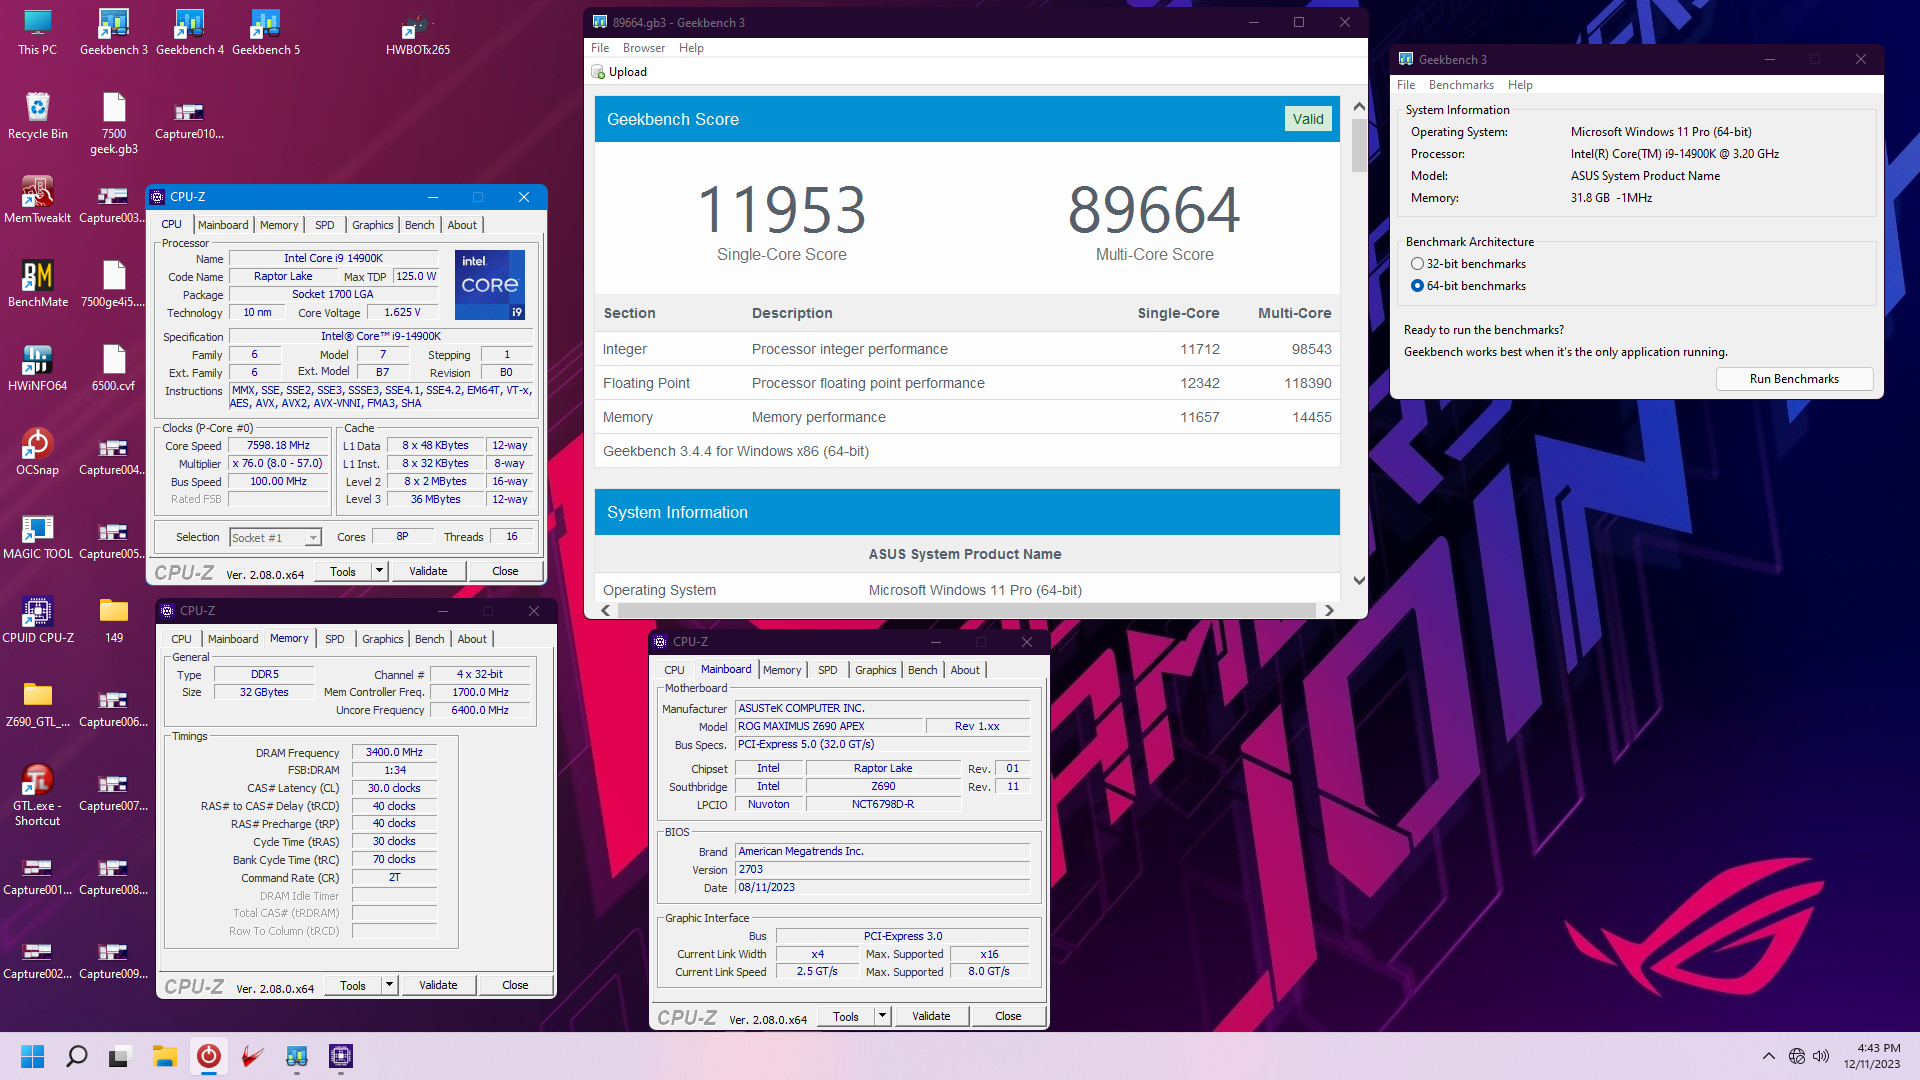Open the This PC desktop icon
This screenshot has height=1080, width=1920.
37,31
